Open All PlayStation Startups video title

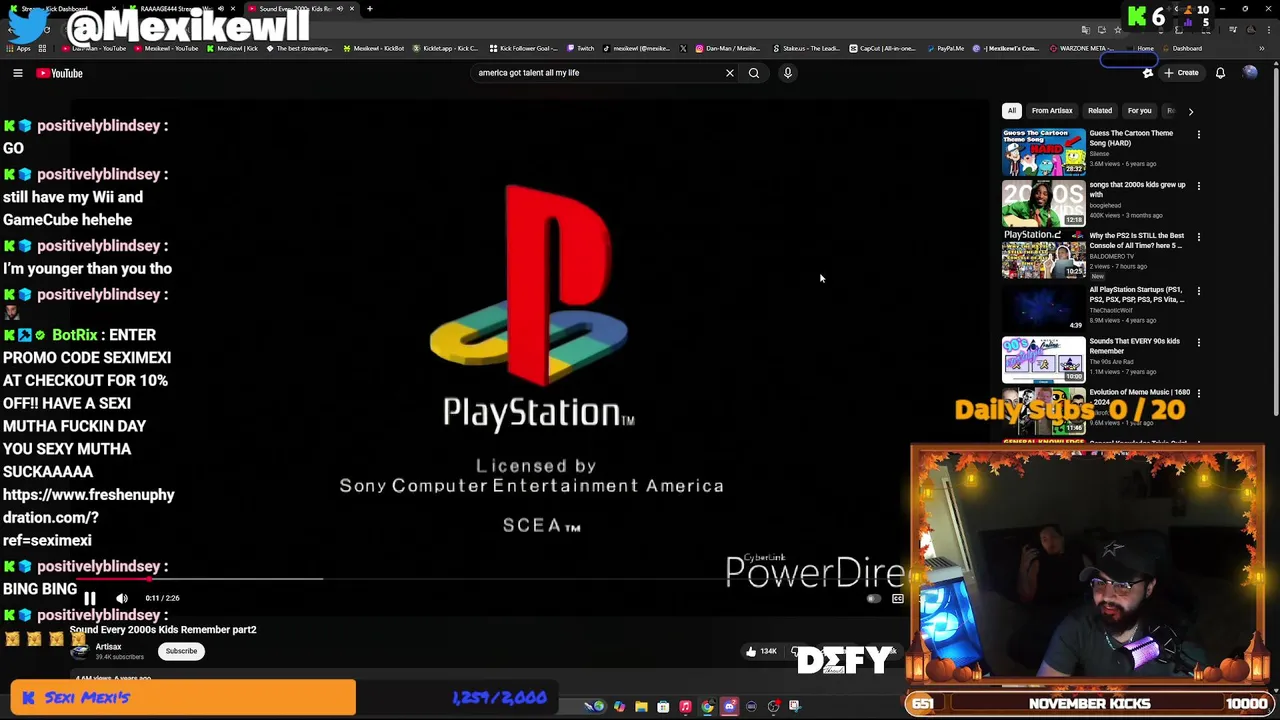click(x=1136, y=294)
